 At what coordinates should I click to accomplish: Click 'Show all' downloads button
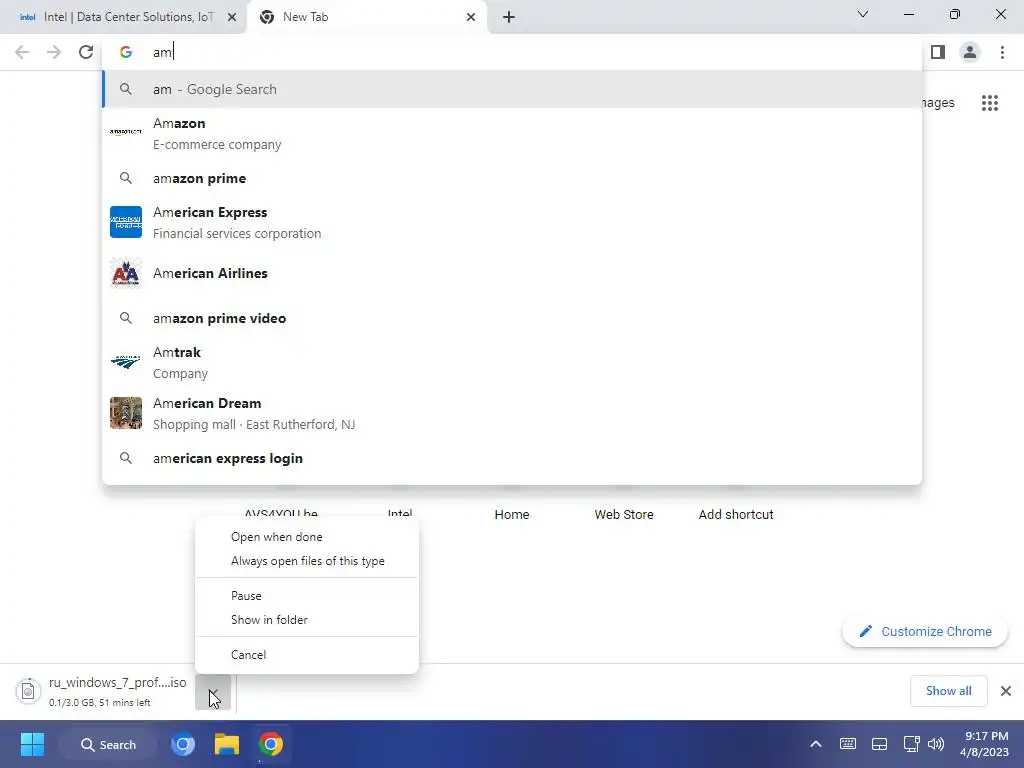[948, 691]
